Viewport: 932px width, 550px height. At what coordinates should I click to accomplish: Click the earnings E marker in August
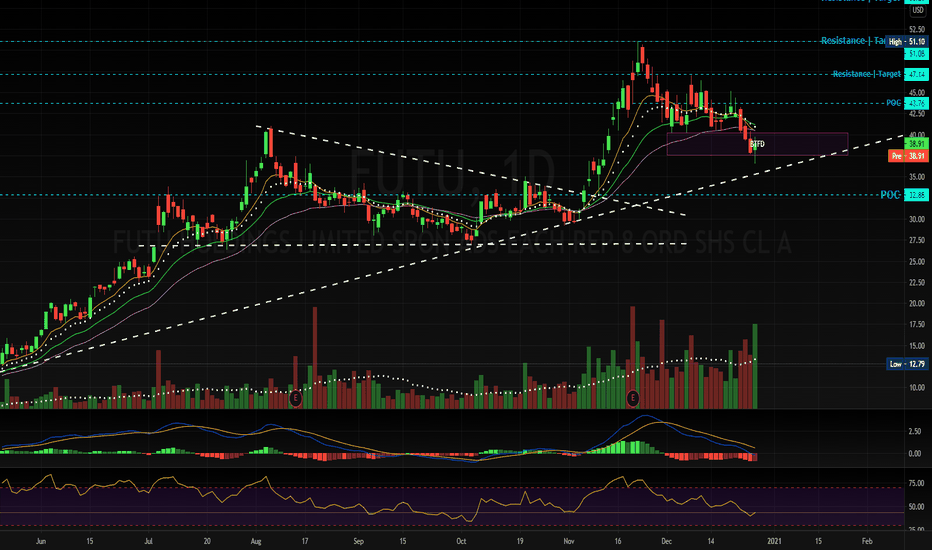295,398
